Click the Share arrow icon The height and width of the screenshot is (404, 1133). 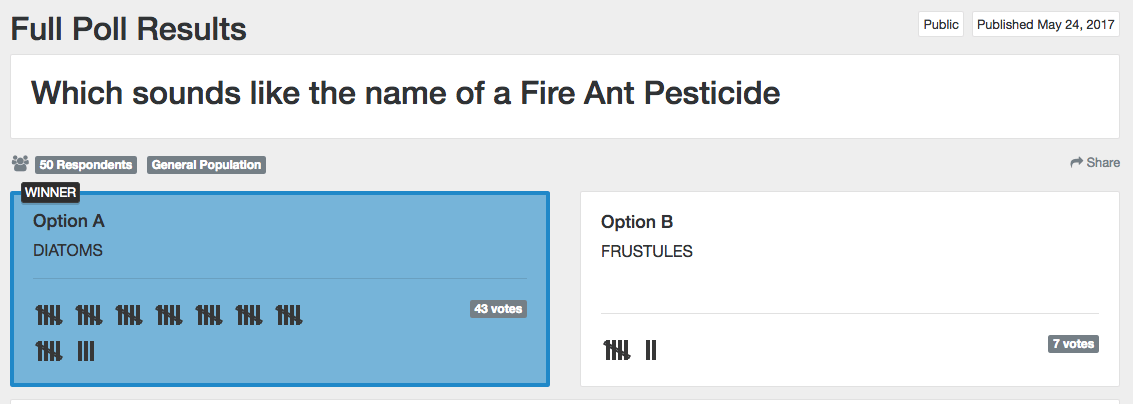(x=1077, y=162)
